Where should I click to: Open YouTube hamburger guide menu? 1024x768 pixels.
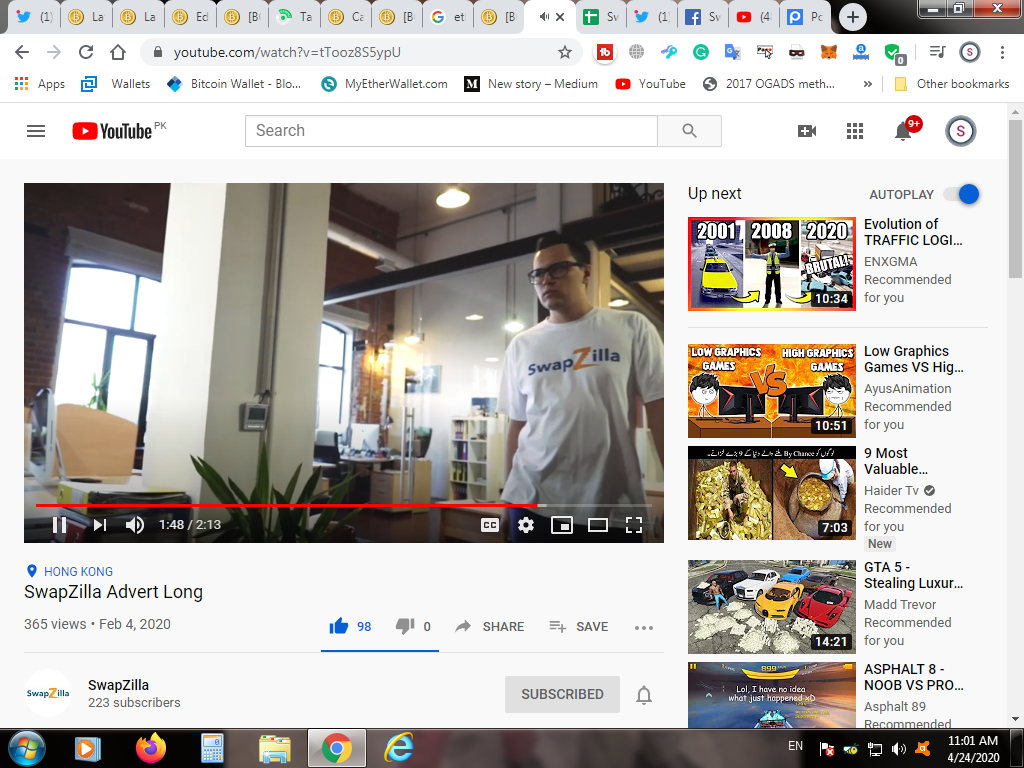tap(36, 131)
